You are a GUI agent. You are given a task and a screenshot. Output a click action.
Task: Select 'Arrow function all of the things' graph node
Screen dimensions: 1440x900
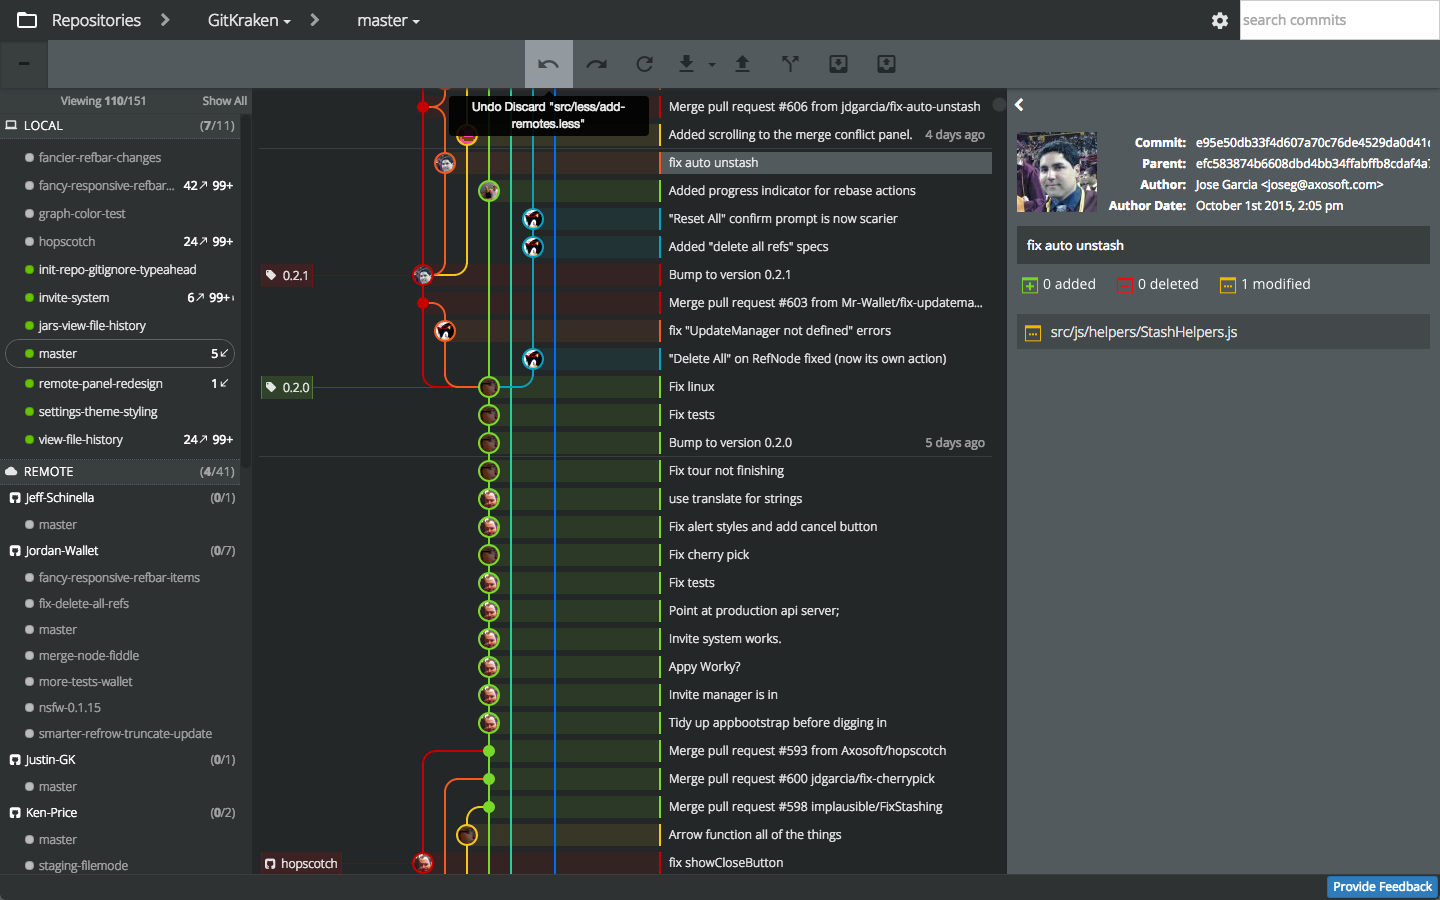467,835
